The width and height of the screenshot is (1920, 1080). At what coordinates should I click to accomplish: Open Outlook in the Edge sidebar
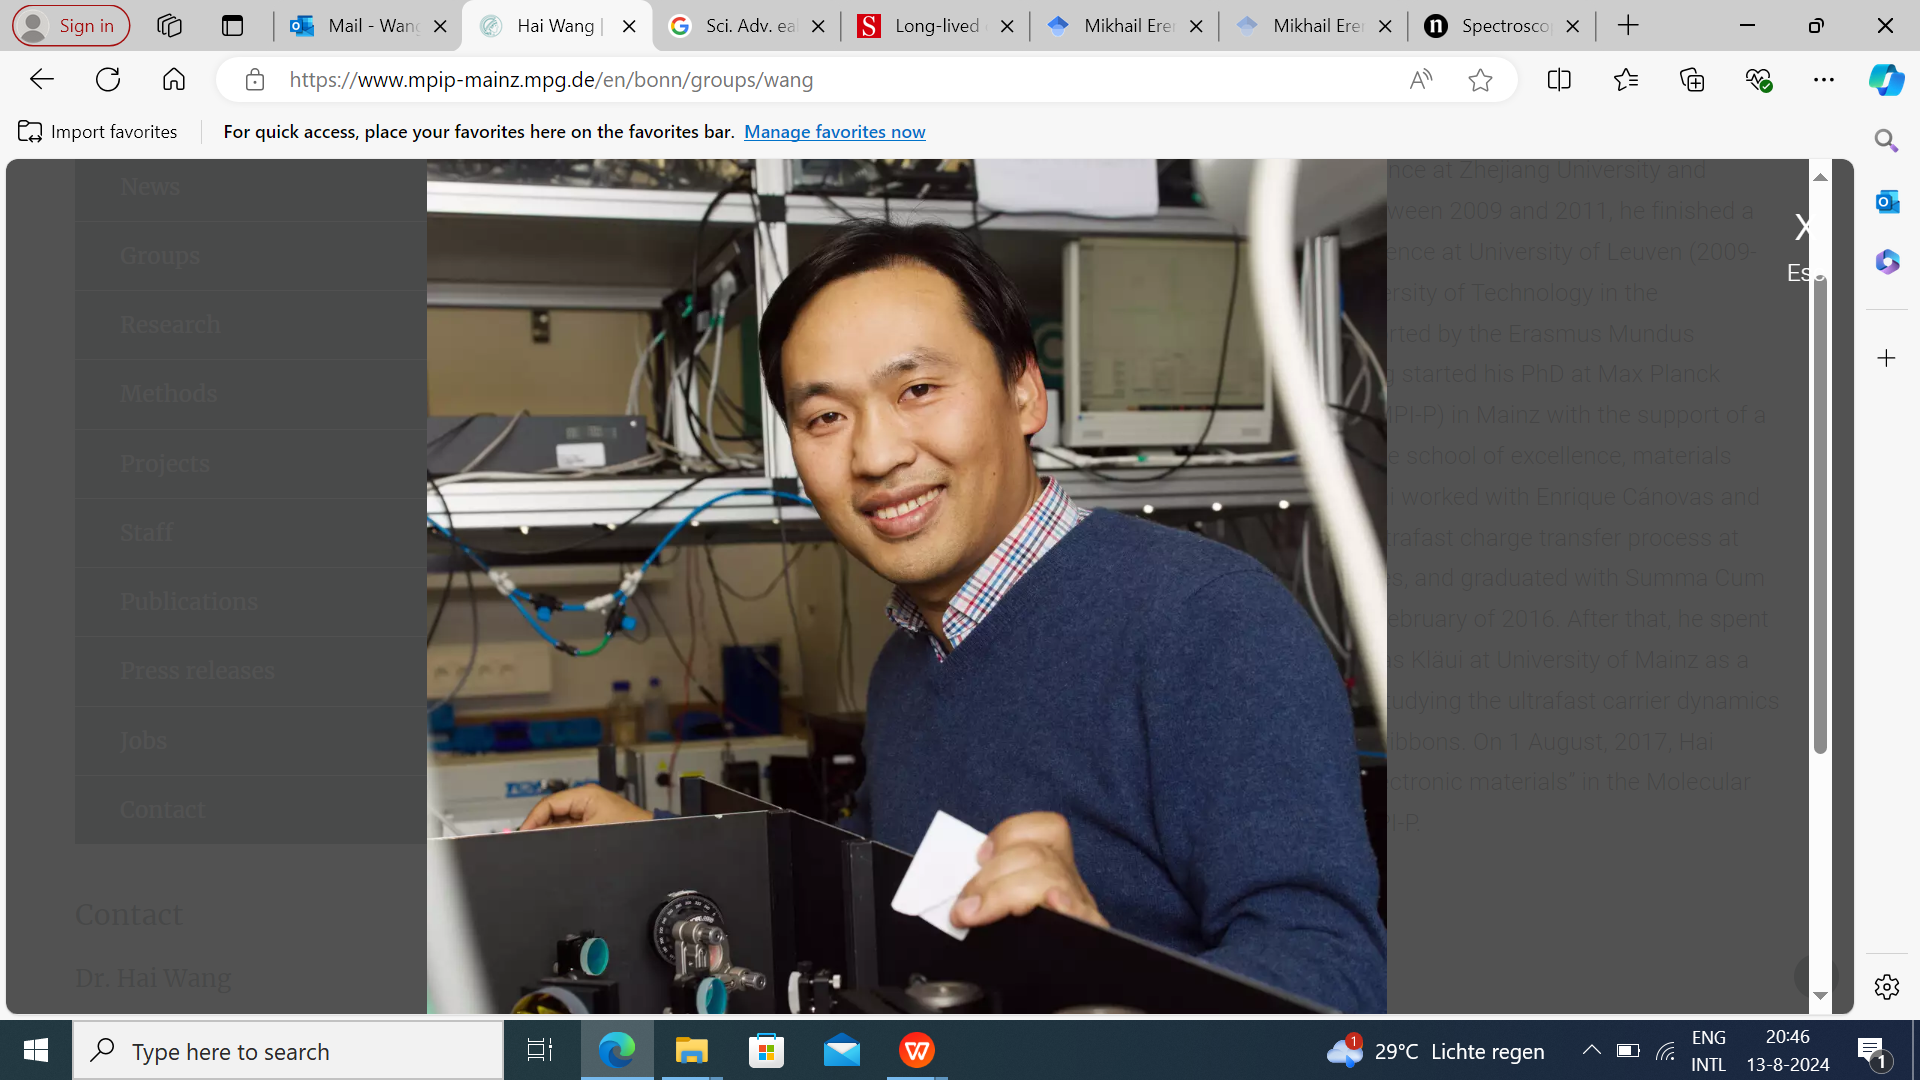click(x=1887, y=202)
